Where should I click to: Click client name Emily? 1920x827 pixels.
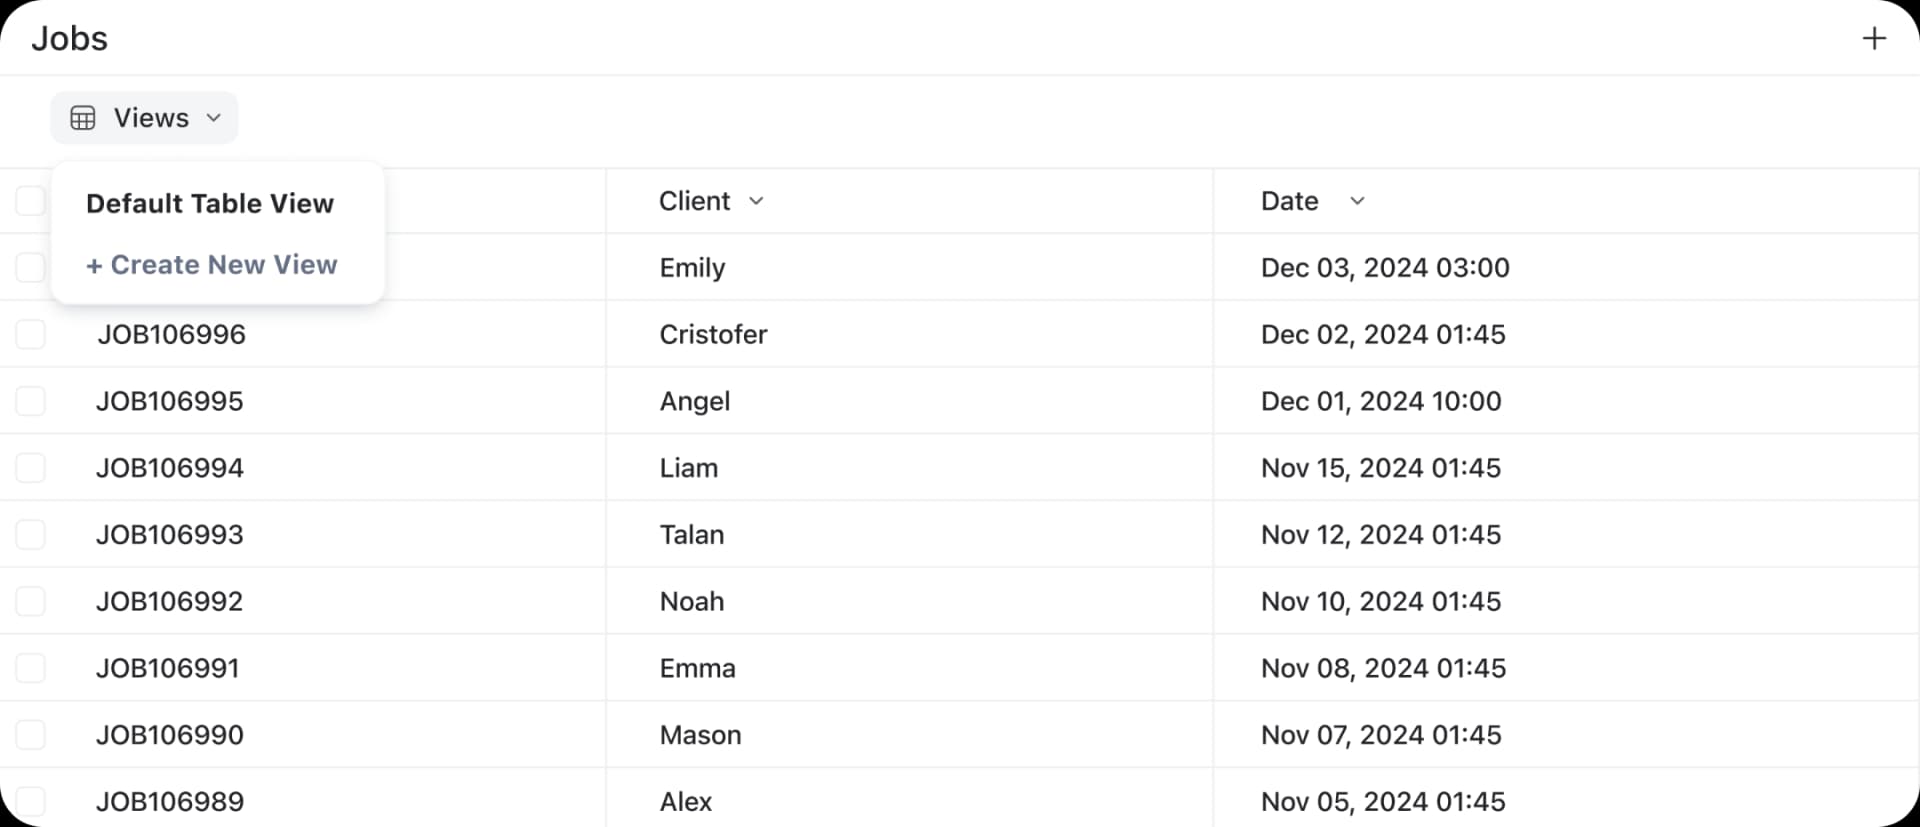pyautogui.click(x=692, y=268)
